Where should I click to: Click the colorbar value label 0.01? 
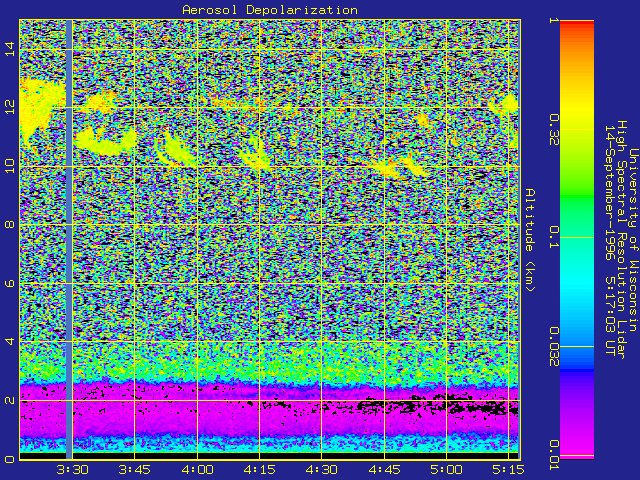[x=553, y=455]
